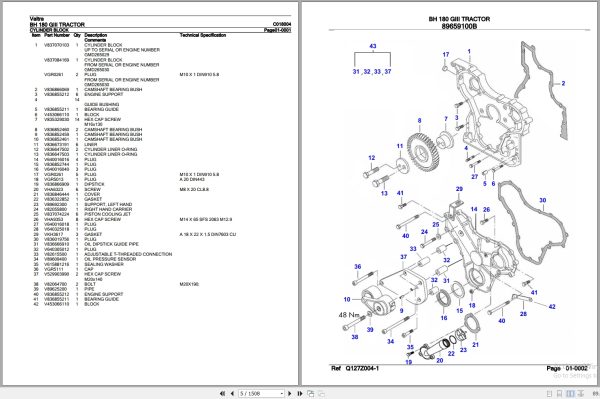Click the 'Technical Specification' column header
600x399 pixels.
click(203, 35)
